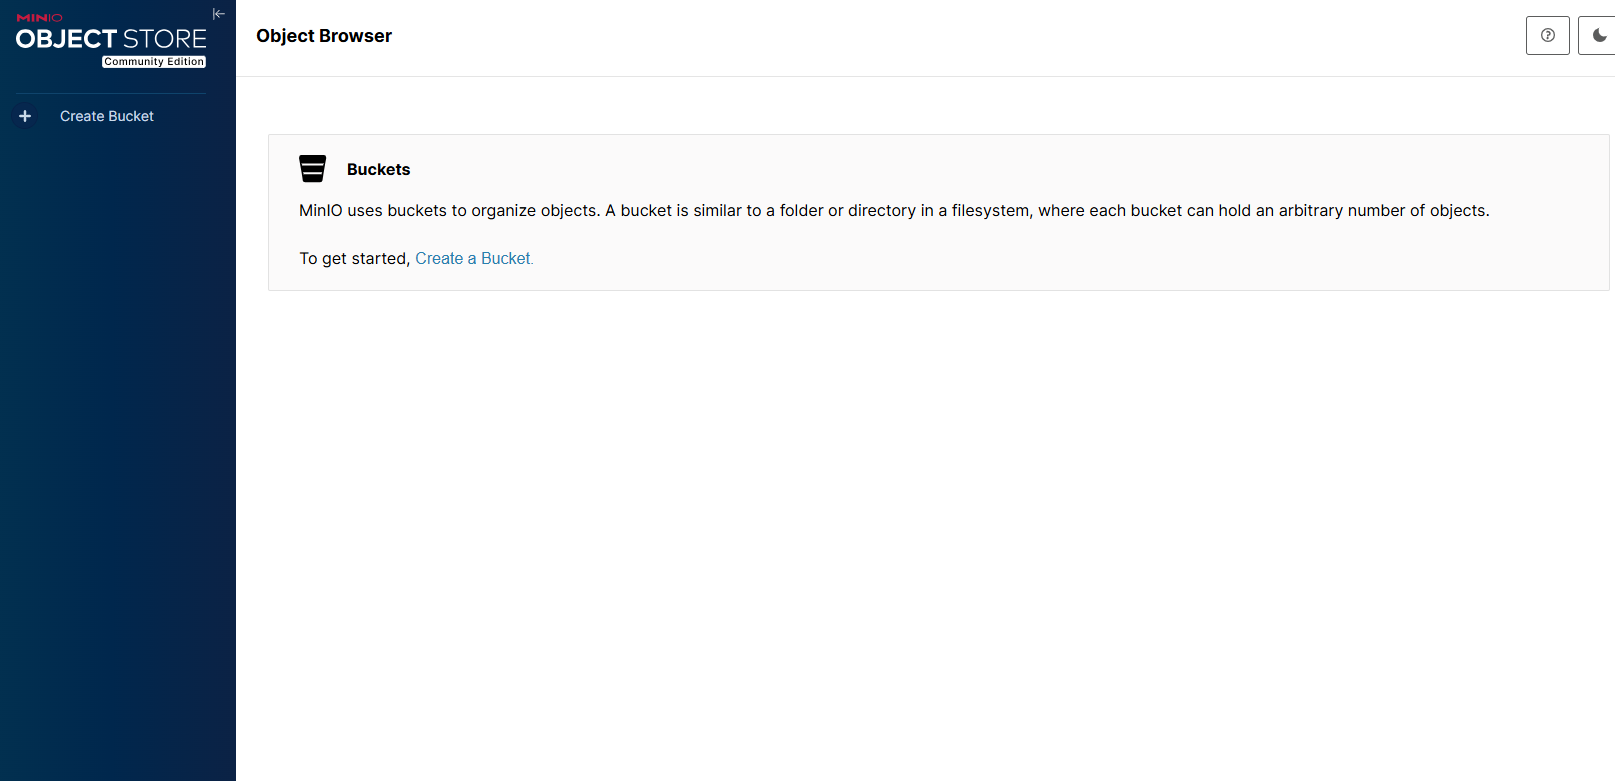Click the Object Browser heading area
Image resolution: width=1615 pixels, height=781 pixels.
[323, 35]
